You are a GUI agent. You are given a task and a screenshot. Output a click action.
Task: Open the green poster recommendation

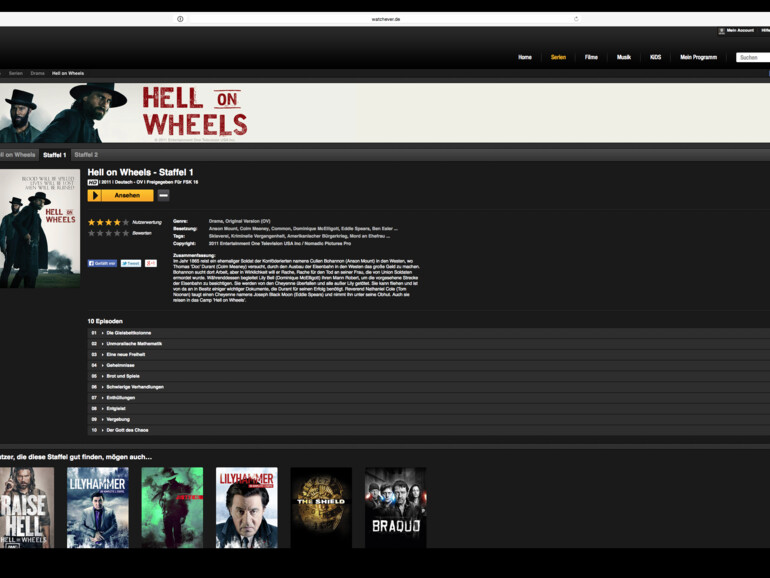[172, 508]
